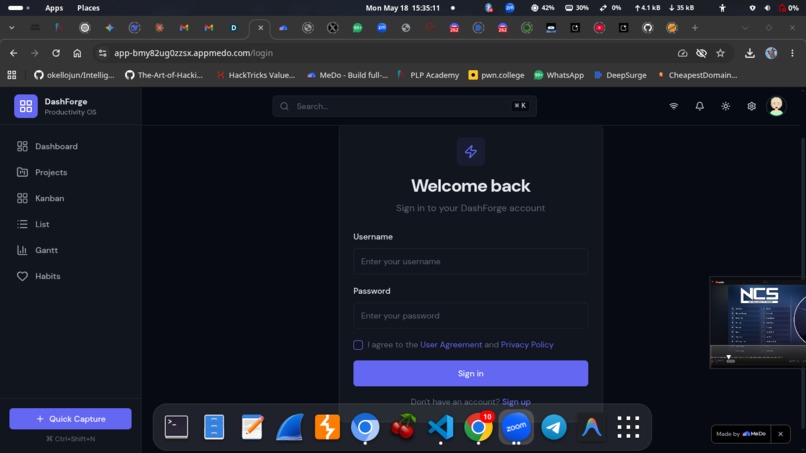
Task: Bookmark this page with star icon
Action: tap(720, 53)
